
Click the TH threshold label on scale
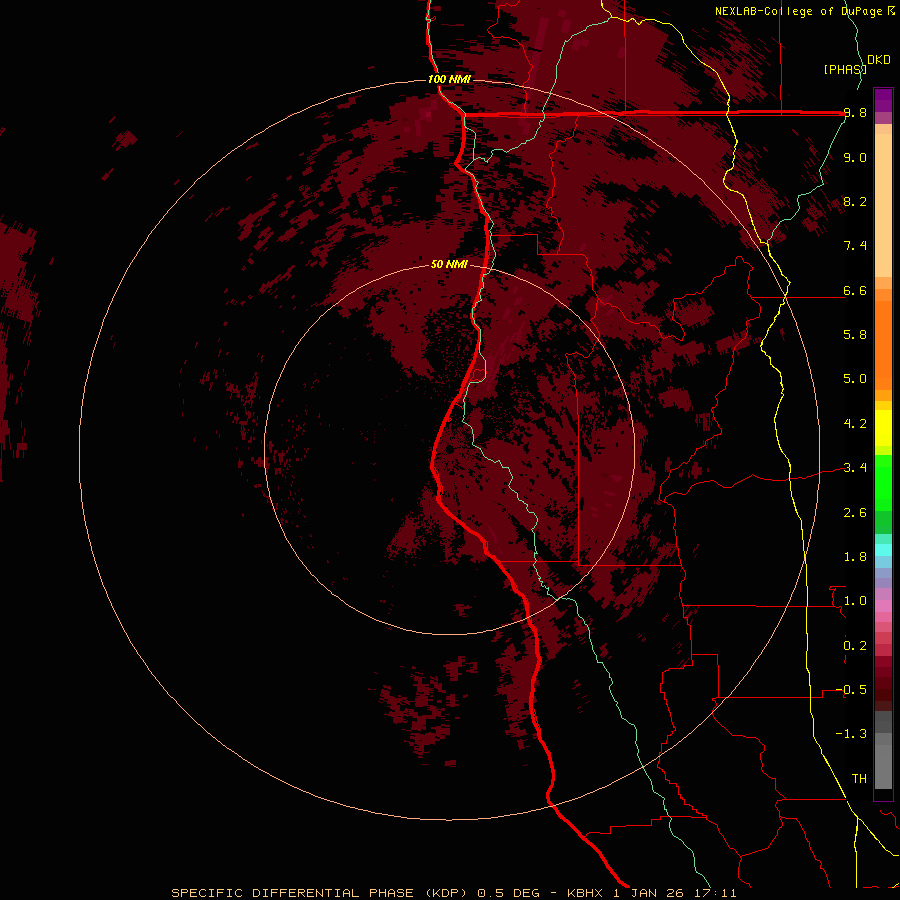click(859, 779)
